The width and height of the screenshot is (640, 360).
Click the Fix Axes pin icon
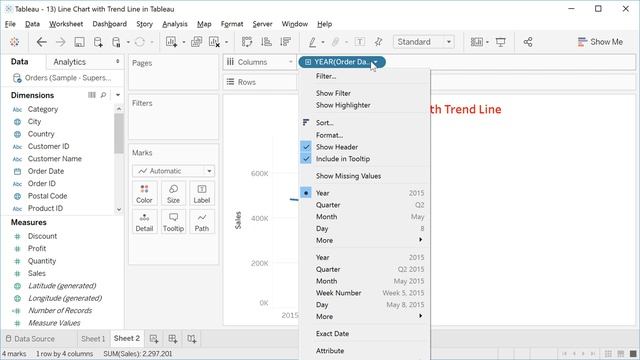point(378,42)
